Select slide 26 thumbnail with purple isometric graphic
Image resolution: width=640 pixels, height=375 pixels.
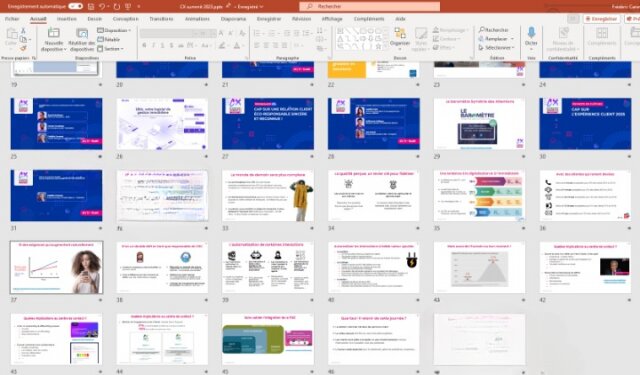162,124
